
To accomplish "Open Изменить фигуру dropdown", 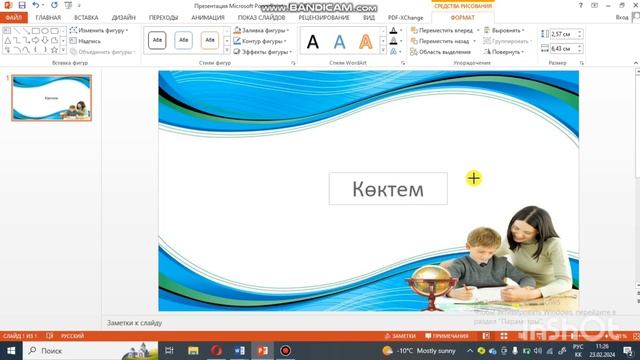I will coord(99,31).
